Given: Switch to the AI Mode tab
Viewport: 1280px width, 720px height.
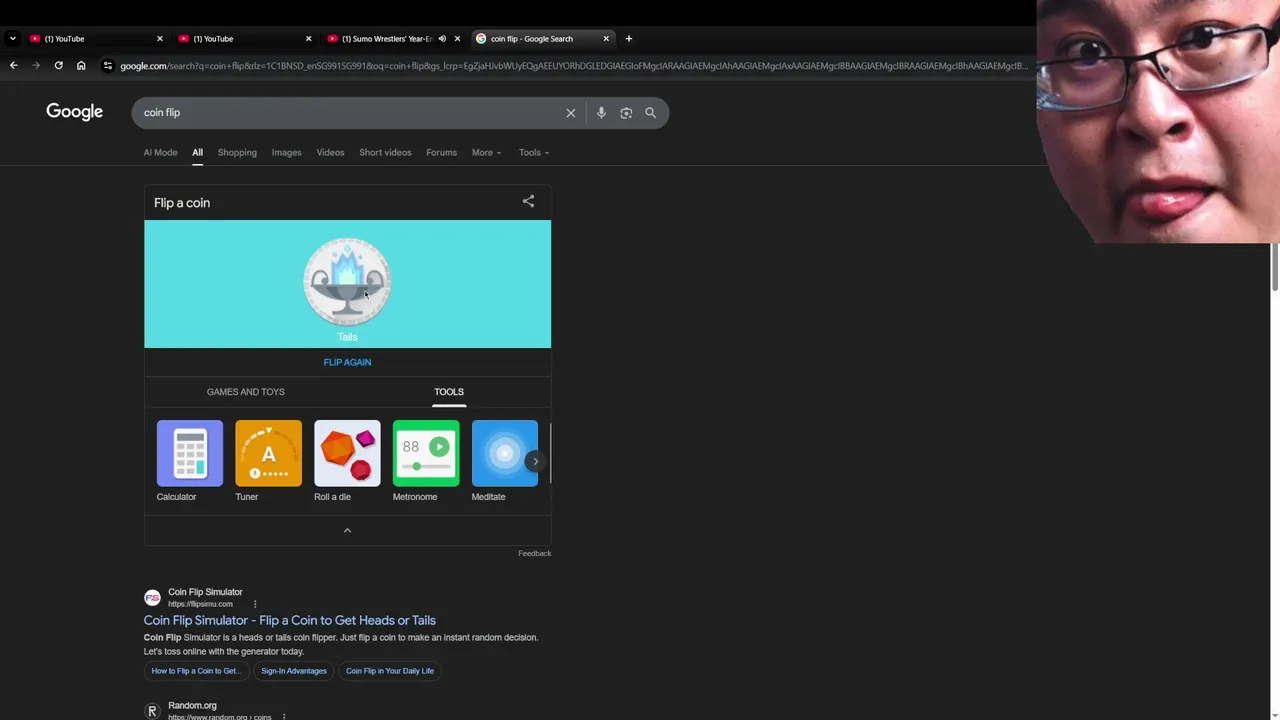Looking at the screenshot, I should [x=160, y=153].
